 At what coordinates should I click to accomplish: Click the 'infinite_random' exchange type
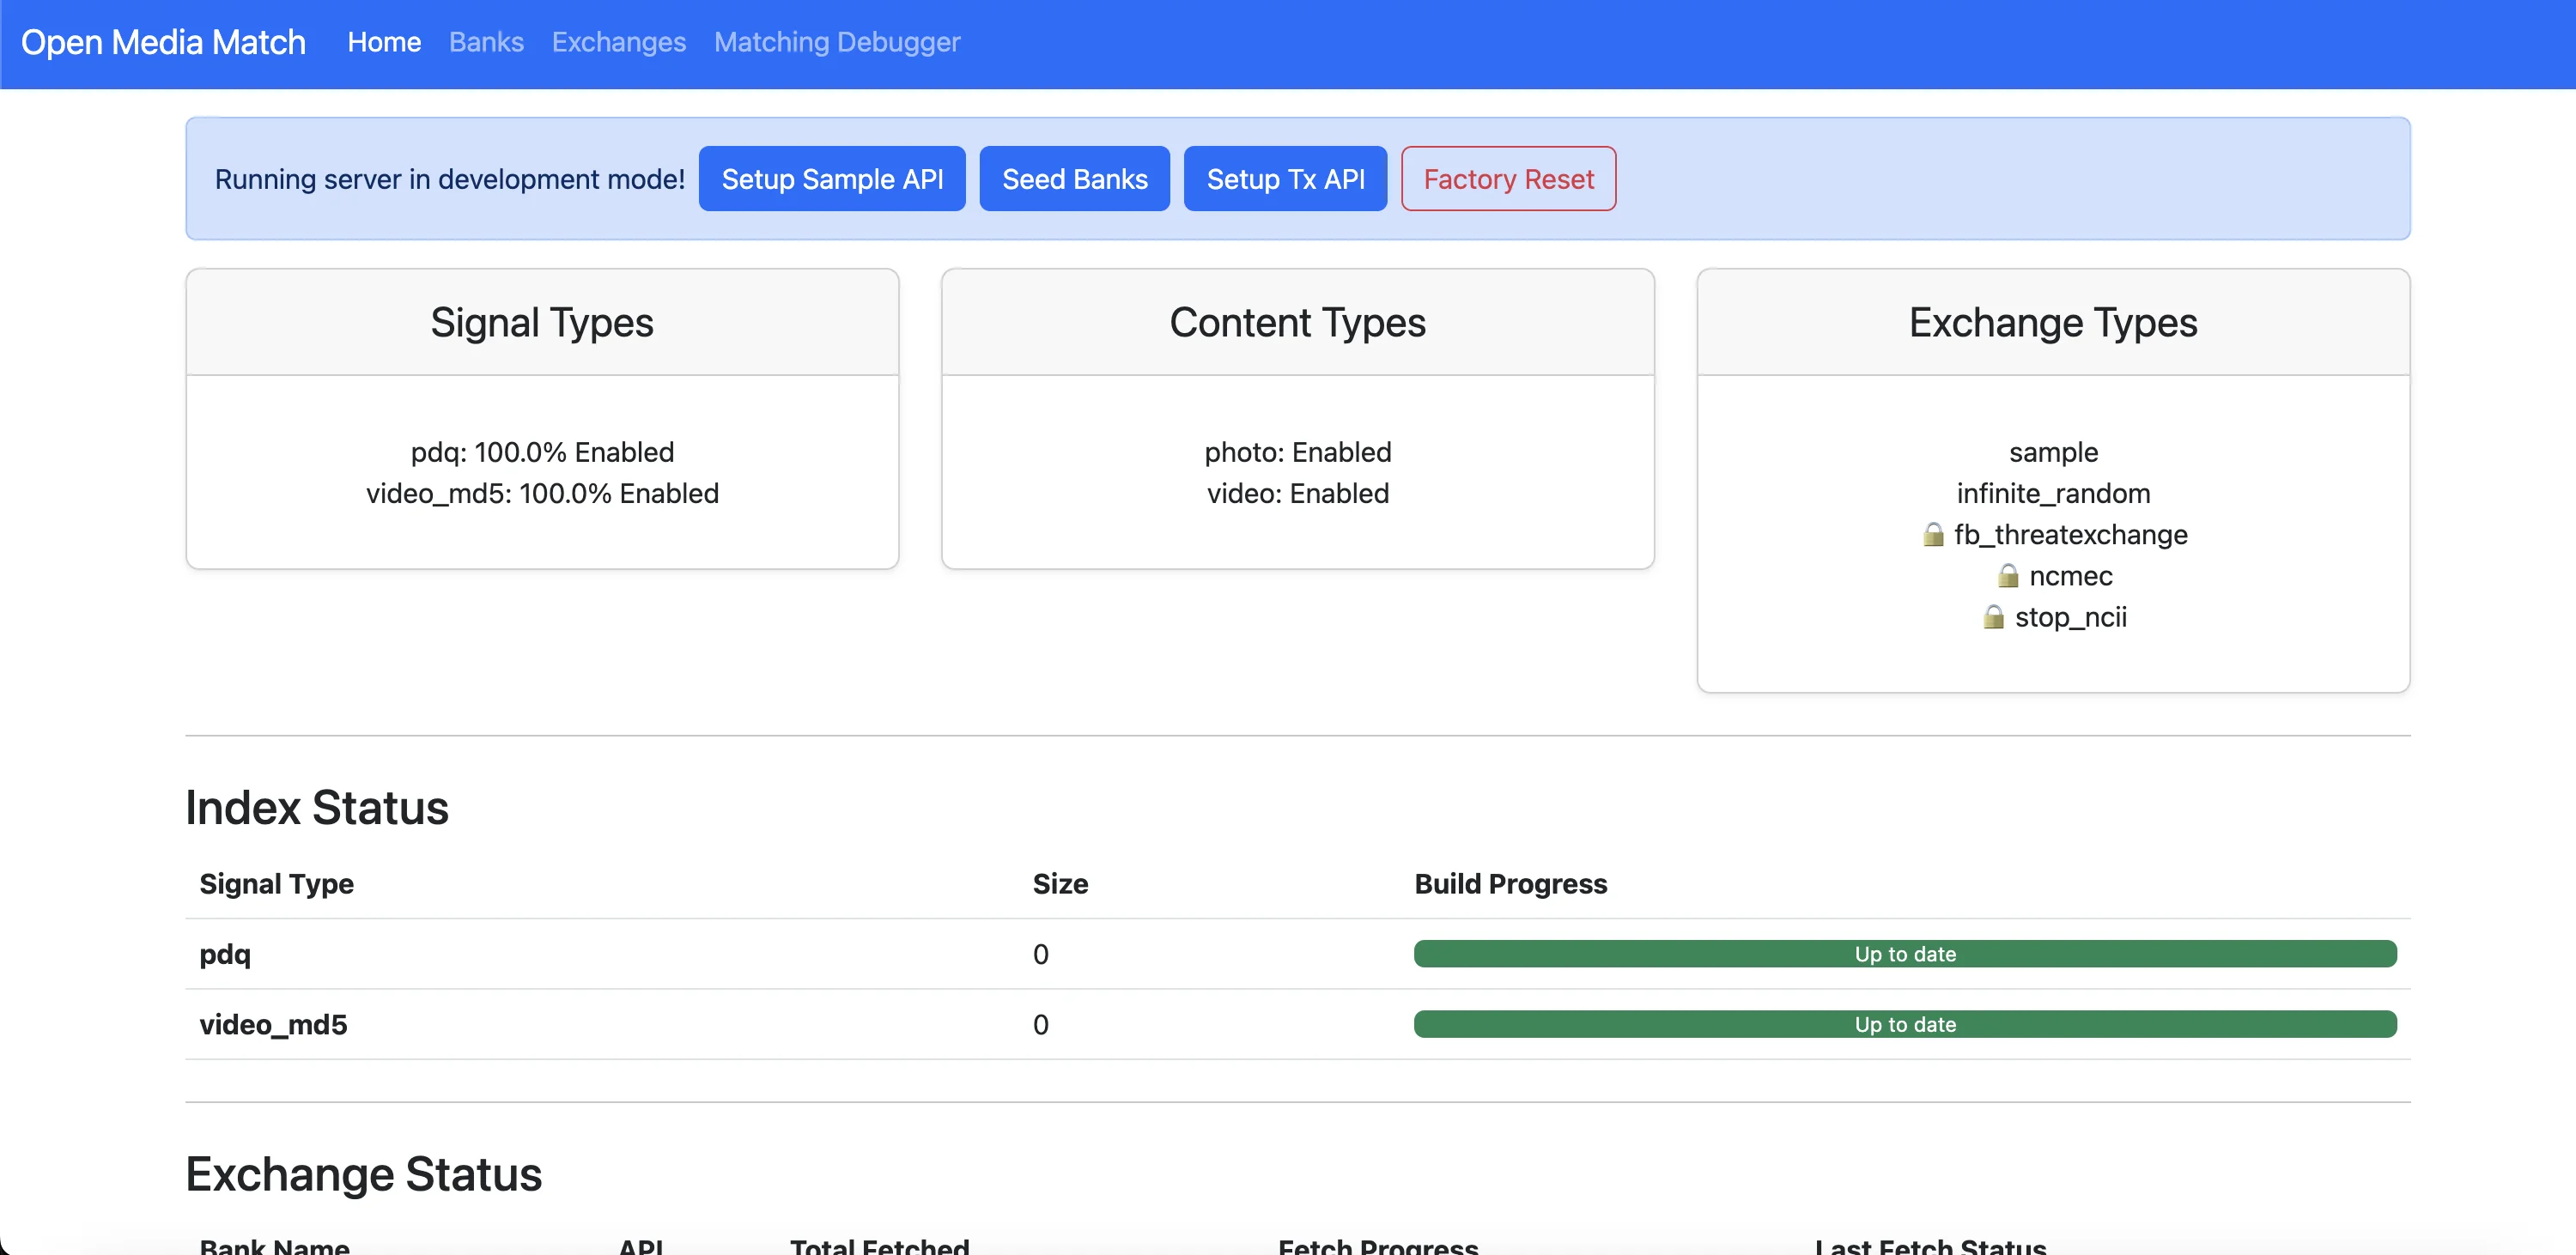pyautogui.click(x=2053, y=493)
